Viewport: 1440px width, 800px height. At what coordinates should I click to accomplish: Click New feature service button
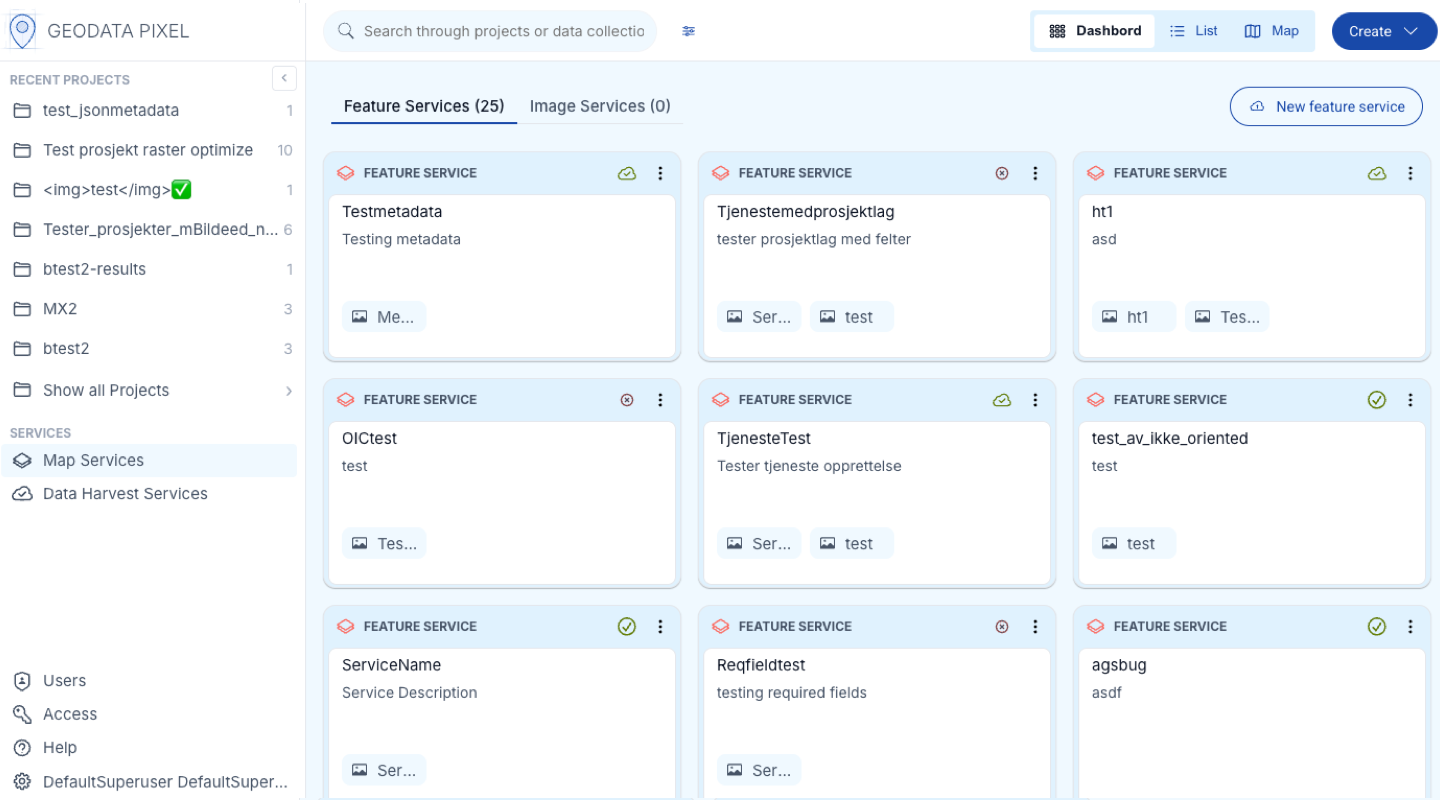(1326, 106)
